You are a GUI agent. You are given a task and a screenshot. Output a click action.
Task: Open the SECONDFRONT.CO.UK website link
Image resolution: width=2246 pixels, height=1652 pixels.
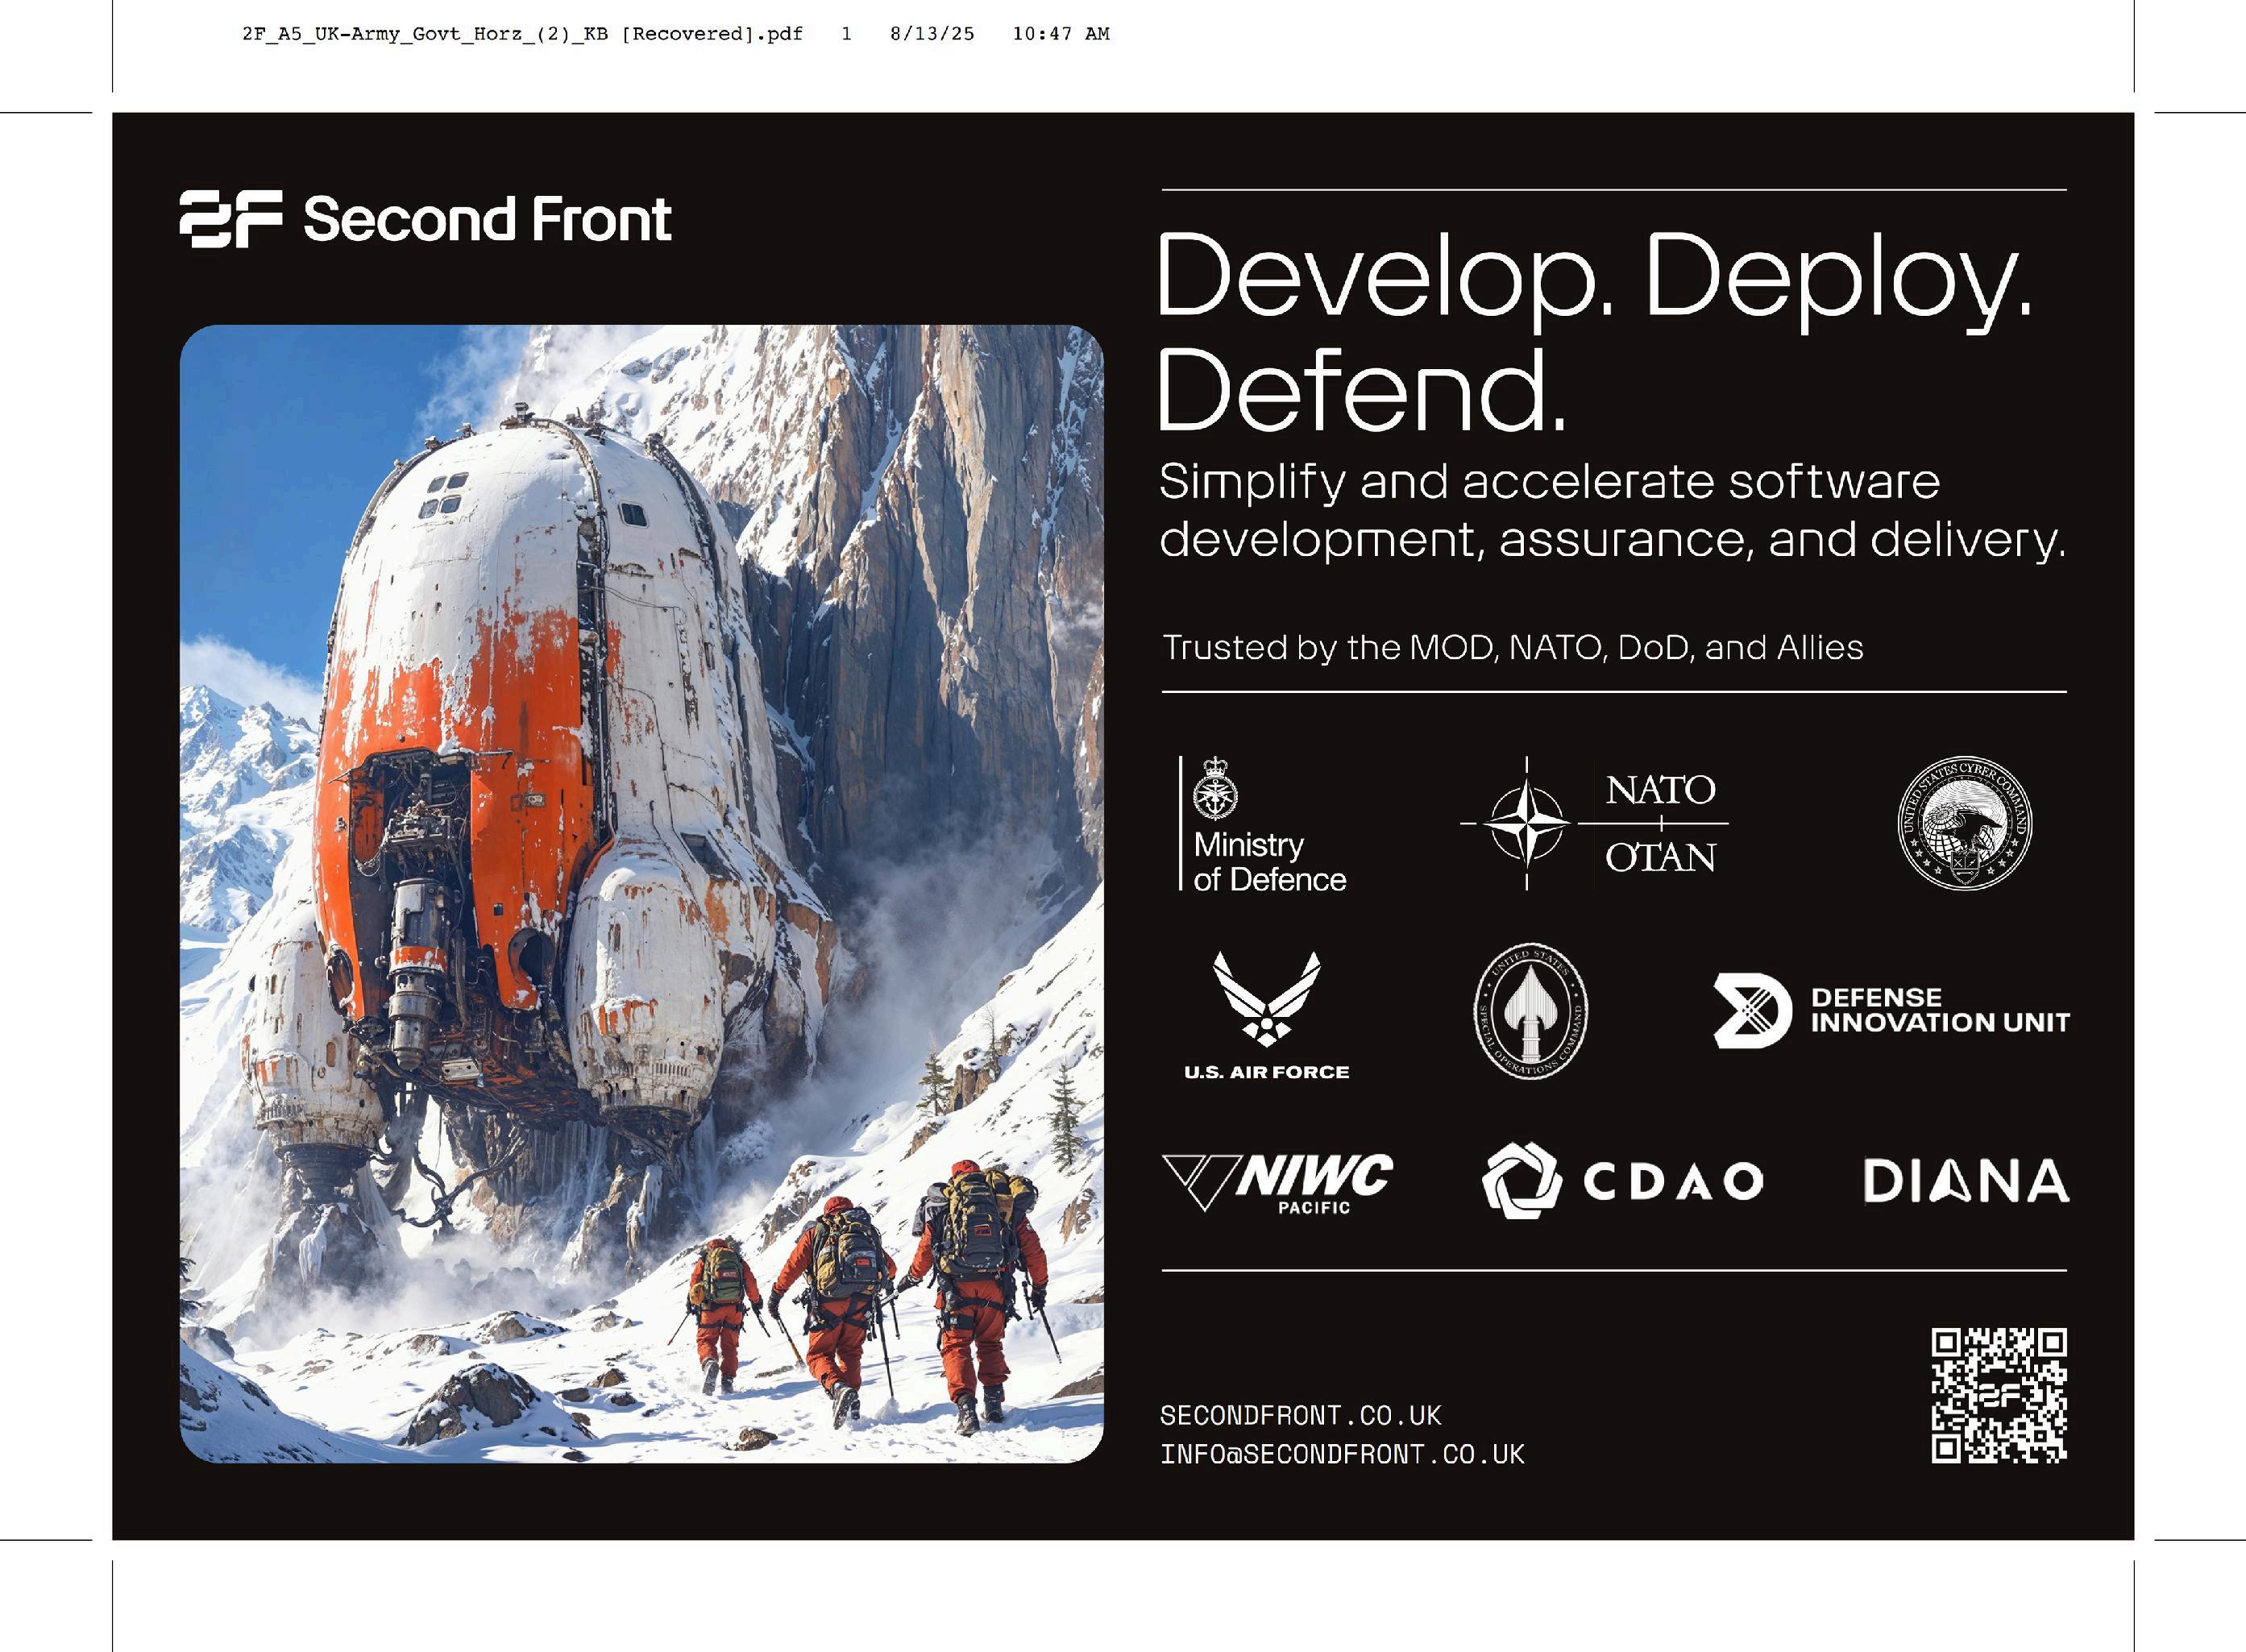pos(1300,1416)
